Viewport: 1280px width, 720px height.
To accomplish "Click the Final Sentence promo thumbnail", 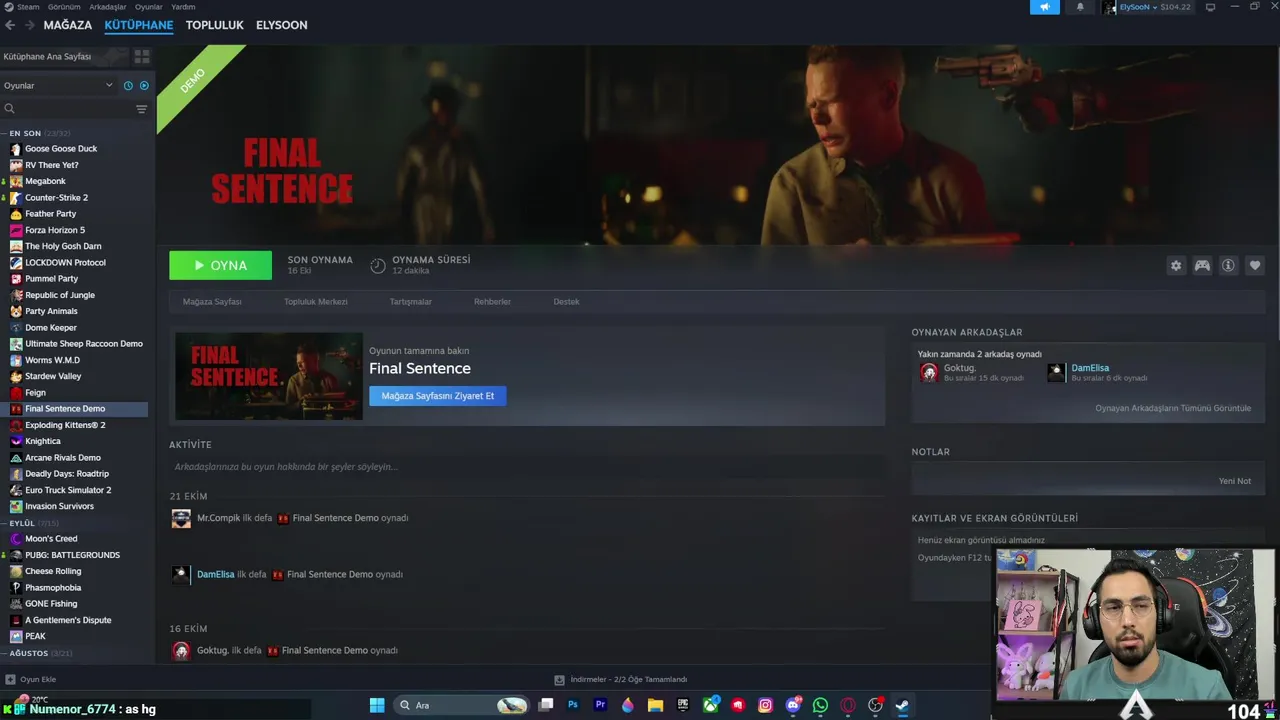I will tap(269, 376).
